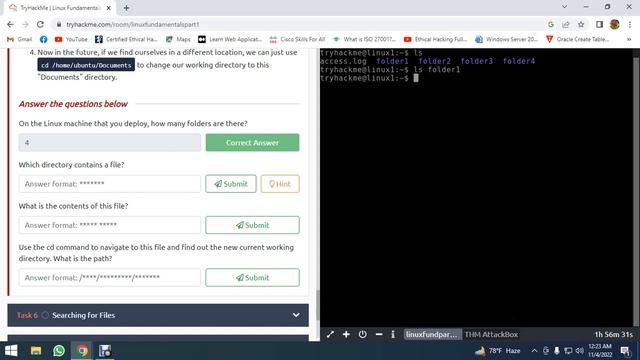The width and height of the screenshot is (640, 360).
Task: Reload the TryHackMe page
Action: click(40, 24)
